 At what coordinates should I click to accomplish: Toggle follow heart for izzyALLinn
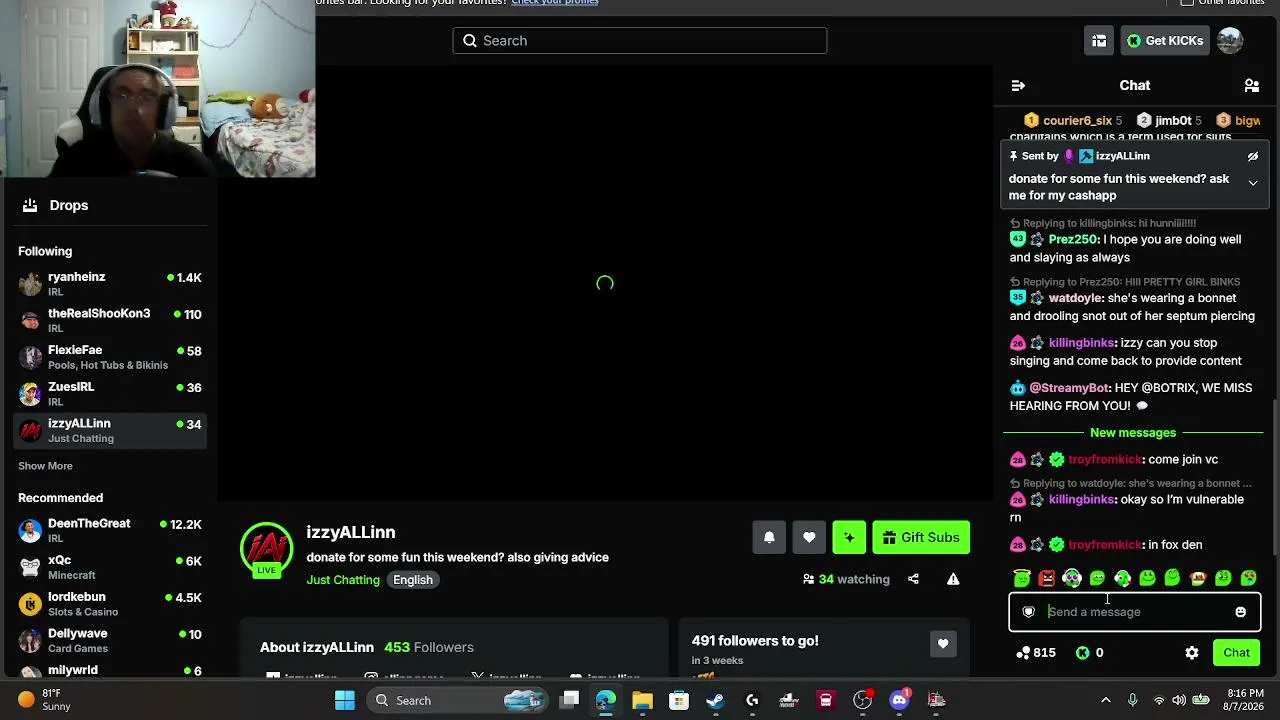(x=809, y=538)
